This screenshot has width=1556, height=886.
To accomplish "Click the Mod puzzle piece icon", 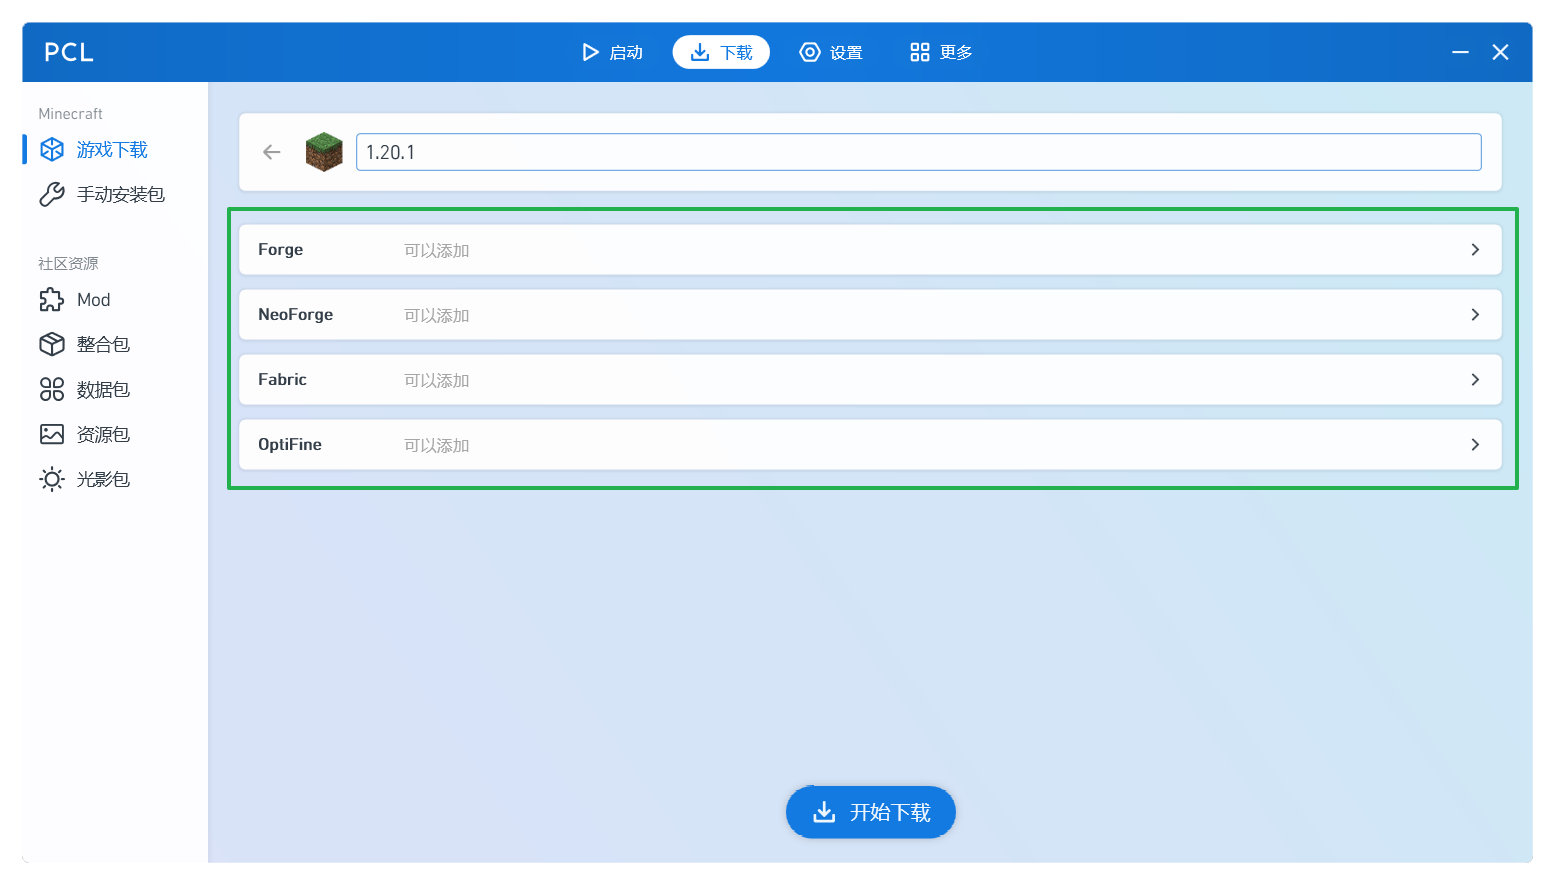I will click(52, 300).
